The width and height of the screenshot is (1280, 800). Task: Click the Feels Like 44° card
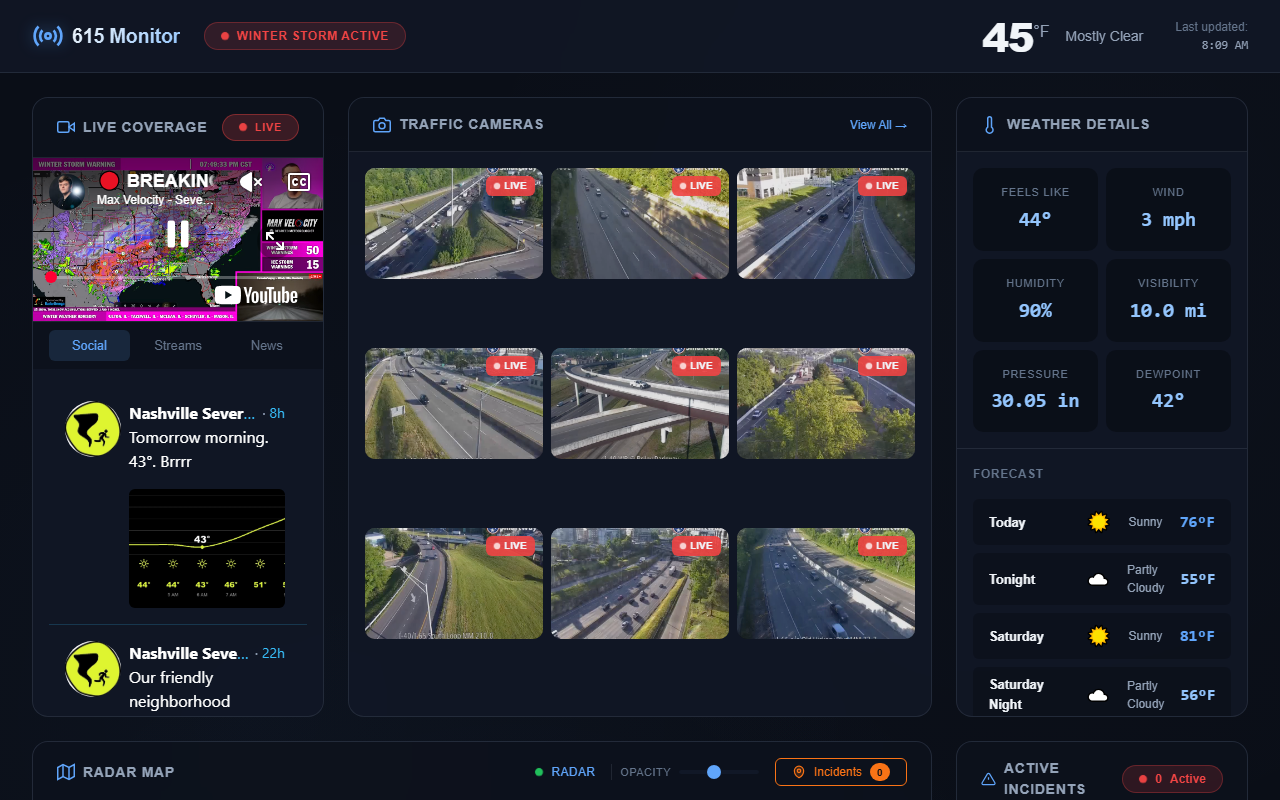[1035, 209]
